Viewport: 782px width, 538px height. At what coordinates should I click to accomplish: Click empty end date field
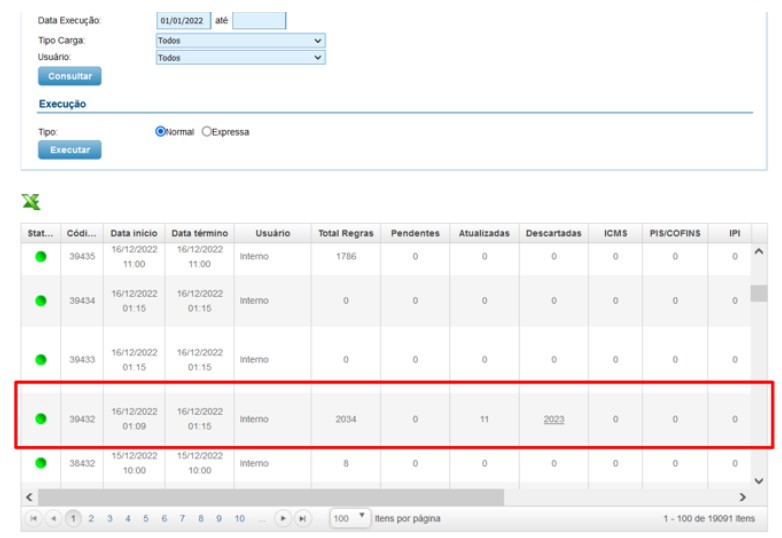pos(259,20)
